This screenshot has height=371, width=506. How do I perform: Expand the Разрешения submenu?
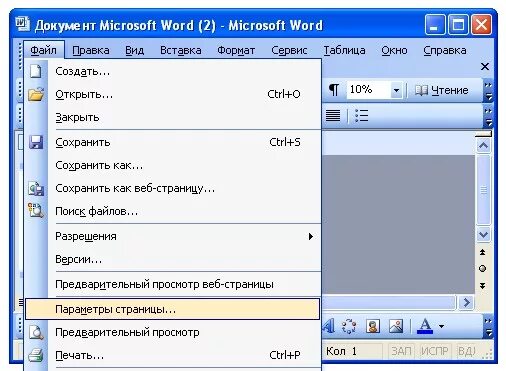173,236
